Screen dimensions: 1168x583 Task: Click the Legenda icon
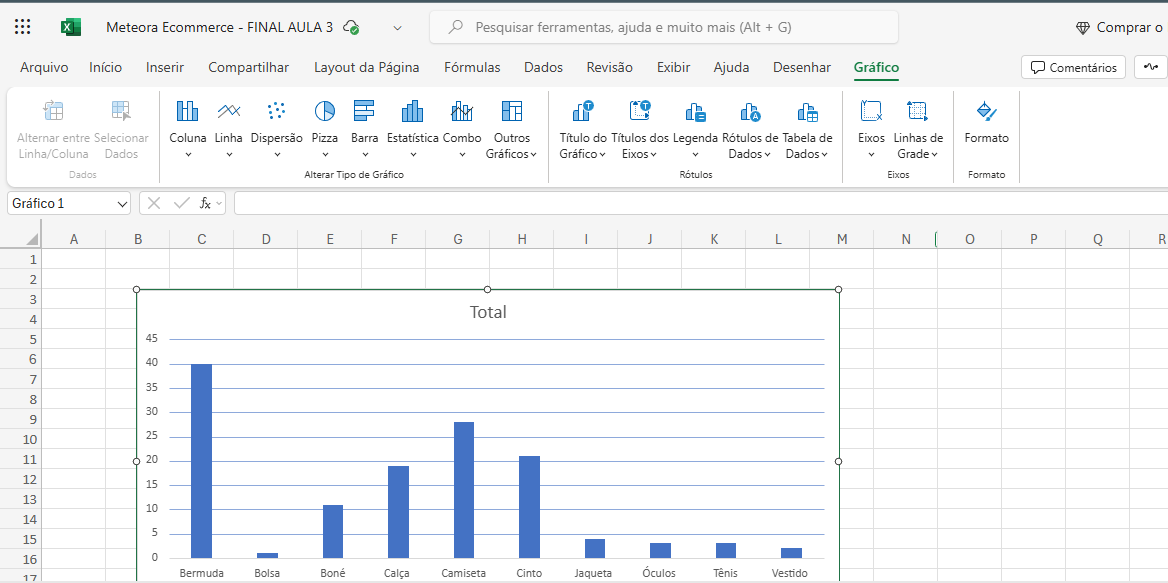pyautogui.click(x=695, y=112)
